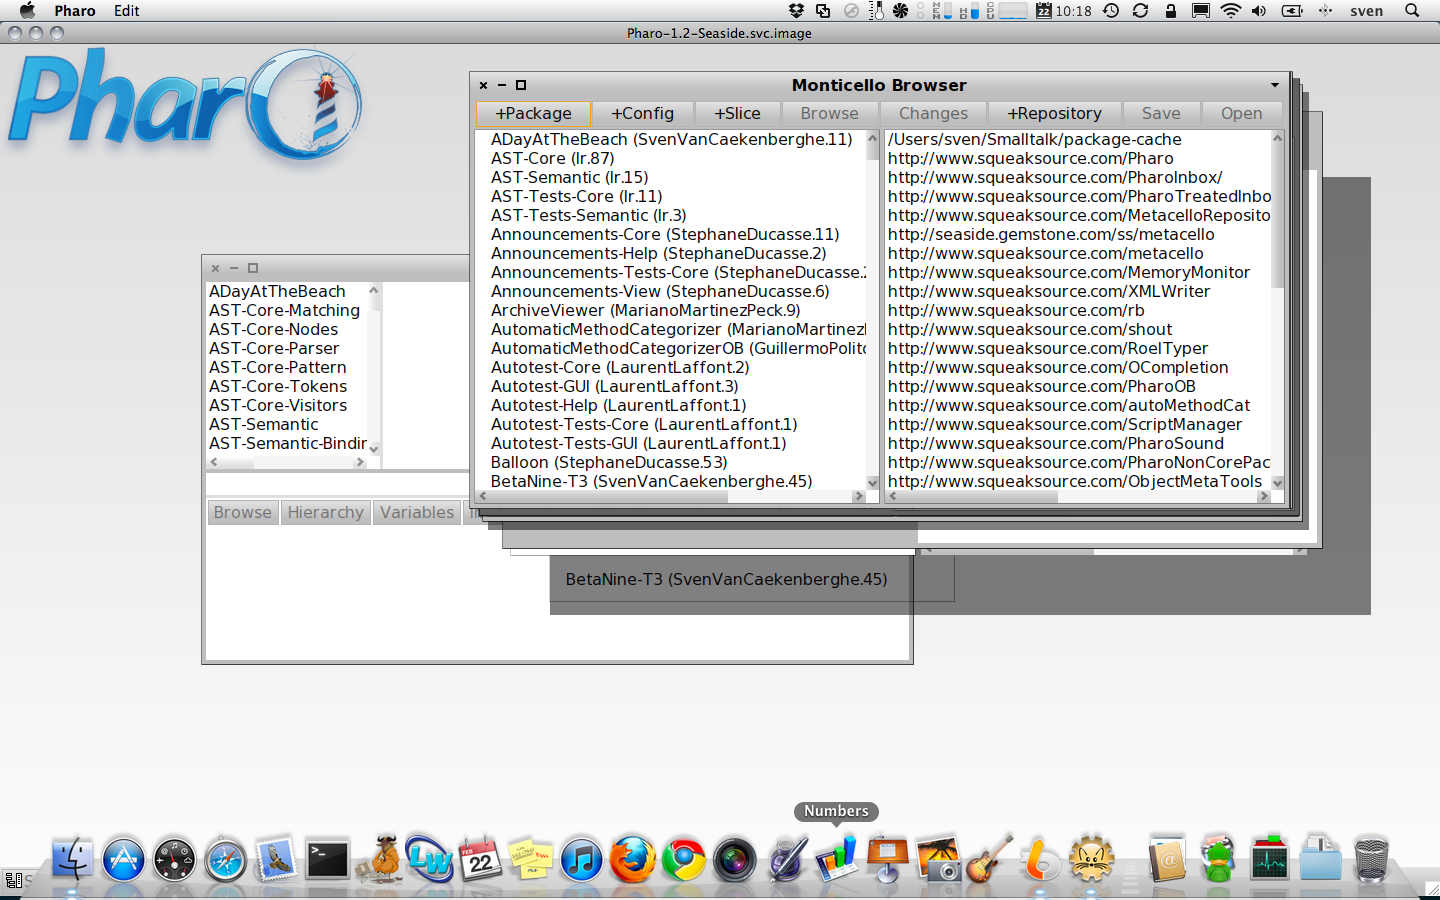Select package Autotest-GUI (LaurentLaffont.3)
The width and height of the screenshot is (1440, 900).
click(615, 386)
